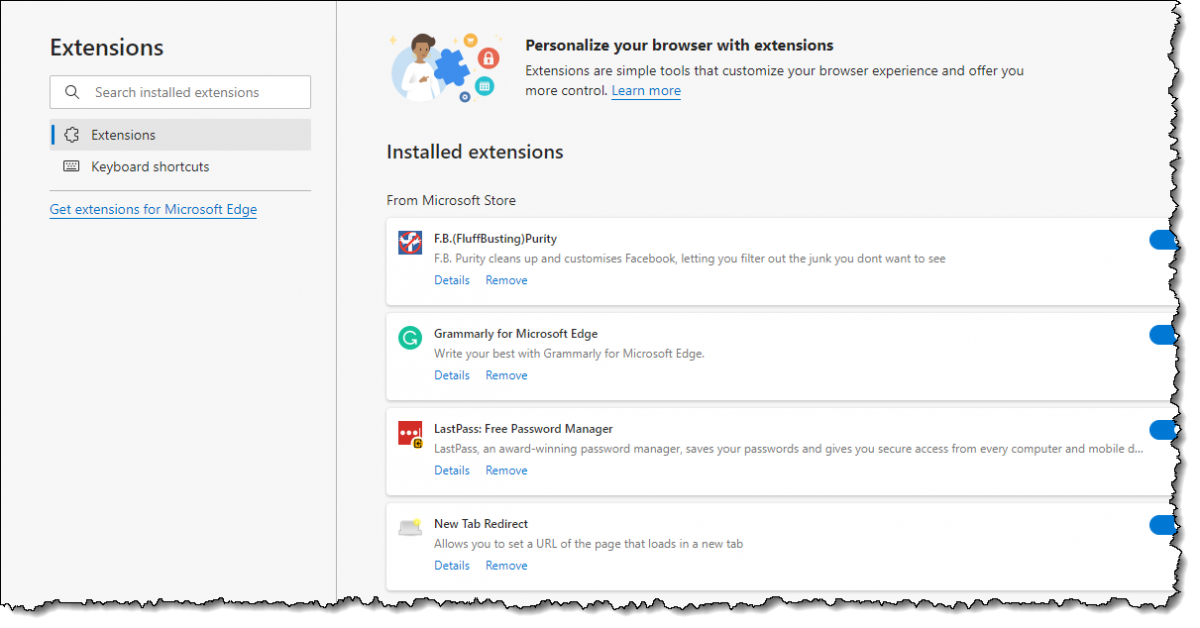
Task: Click the keyboard icon in the sidebar
Action: pos(71,167)
